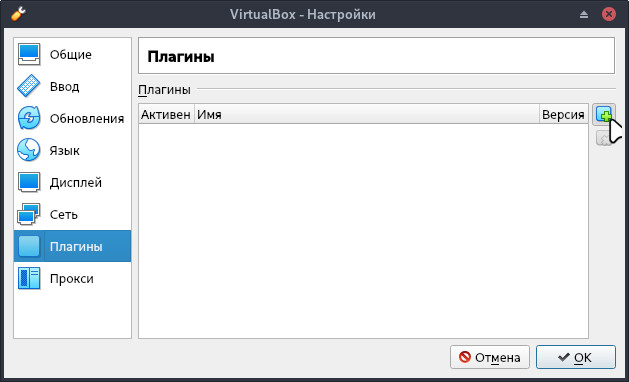The width and height of the screenshot is (629, 382).
Task: Click the Отмена button
Action: (x=490, y=357)
